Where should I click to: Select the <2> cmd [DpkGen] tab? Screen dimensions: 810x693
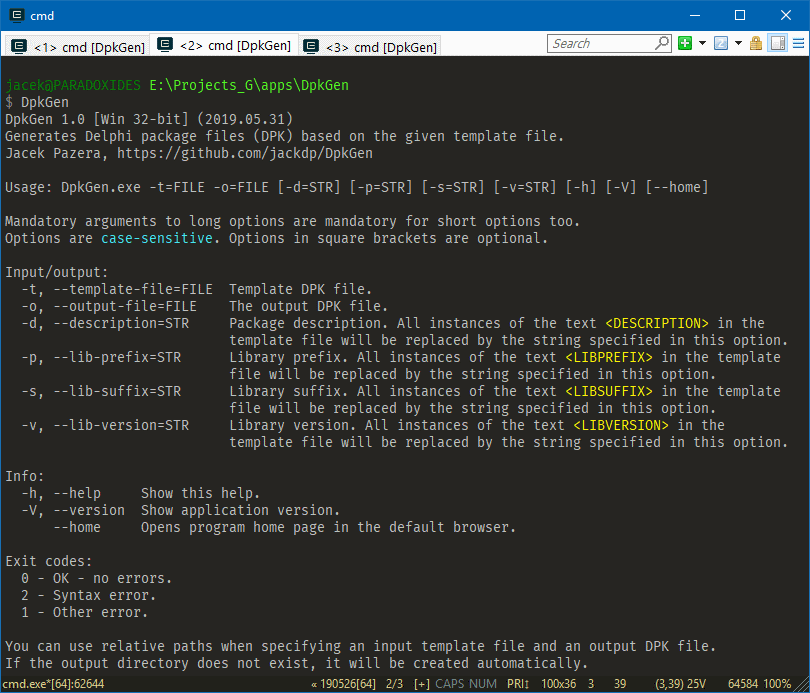(x=224, y=45)
